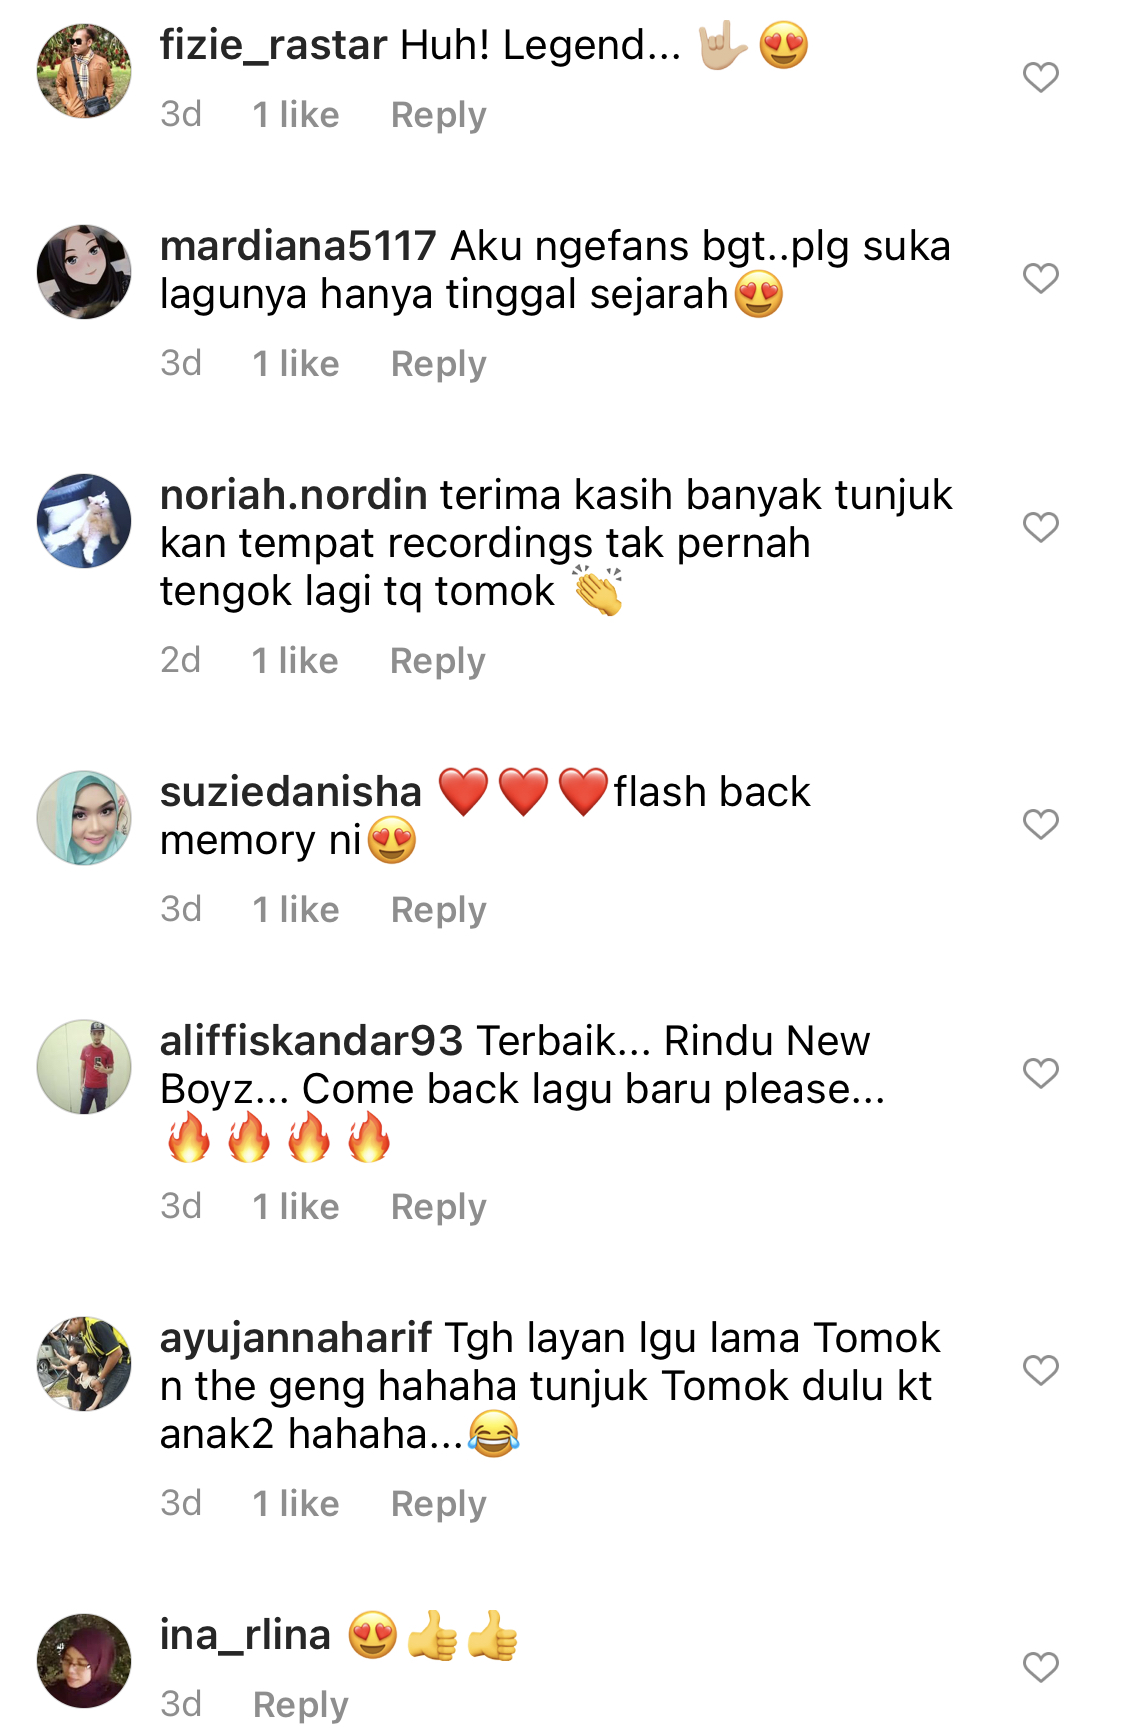The width and height of the screenshot is (1125, 1732).
Task: Visit ayujannaharif's profile from username
Action: 296,1338
